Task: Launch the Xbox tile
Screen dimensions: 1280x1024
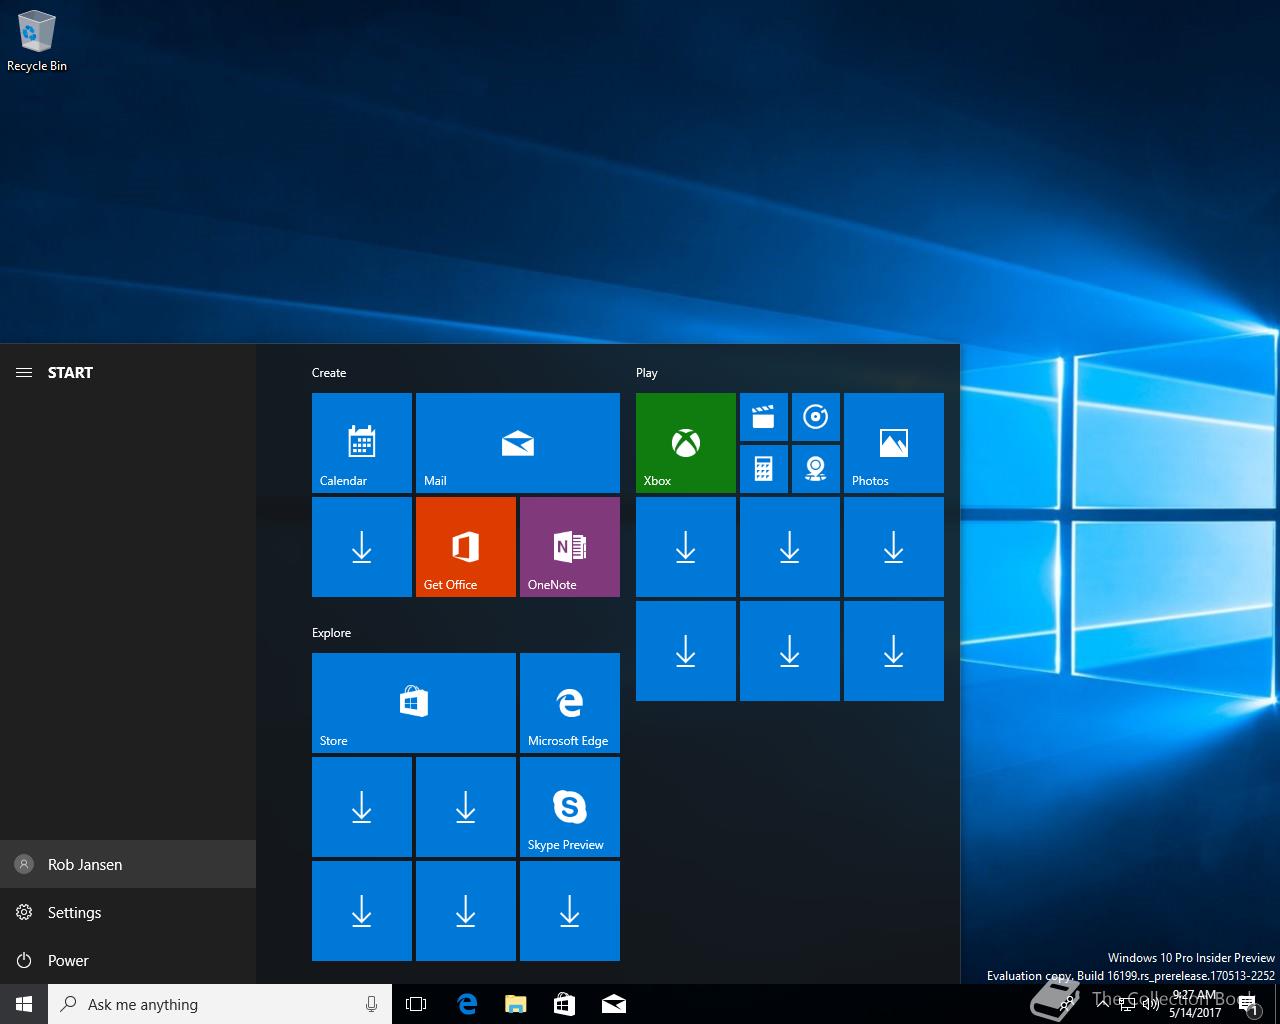Action: click(686, 442)
